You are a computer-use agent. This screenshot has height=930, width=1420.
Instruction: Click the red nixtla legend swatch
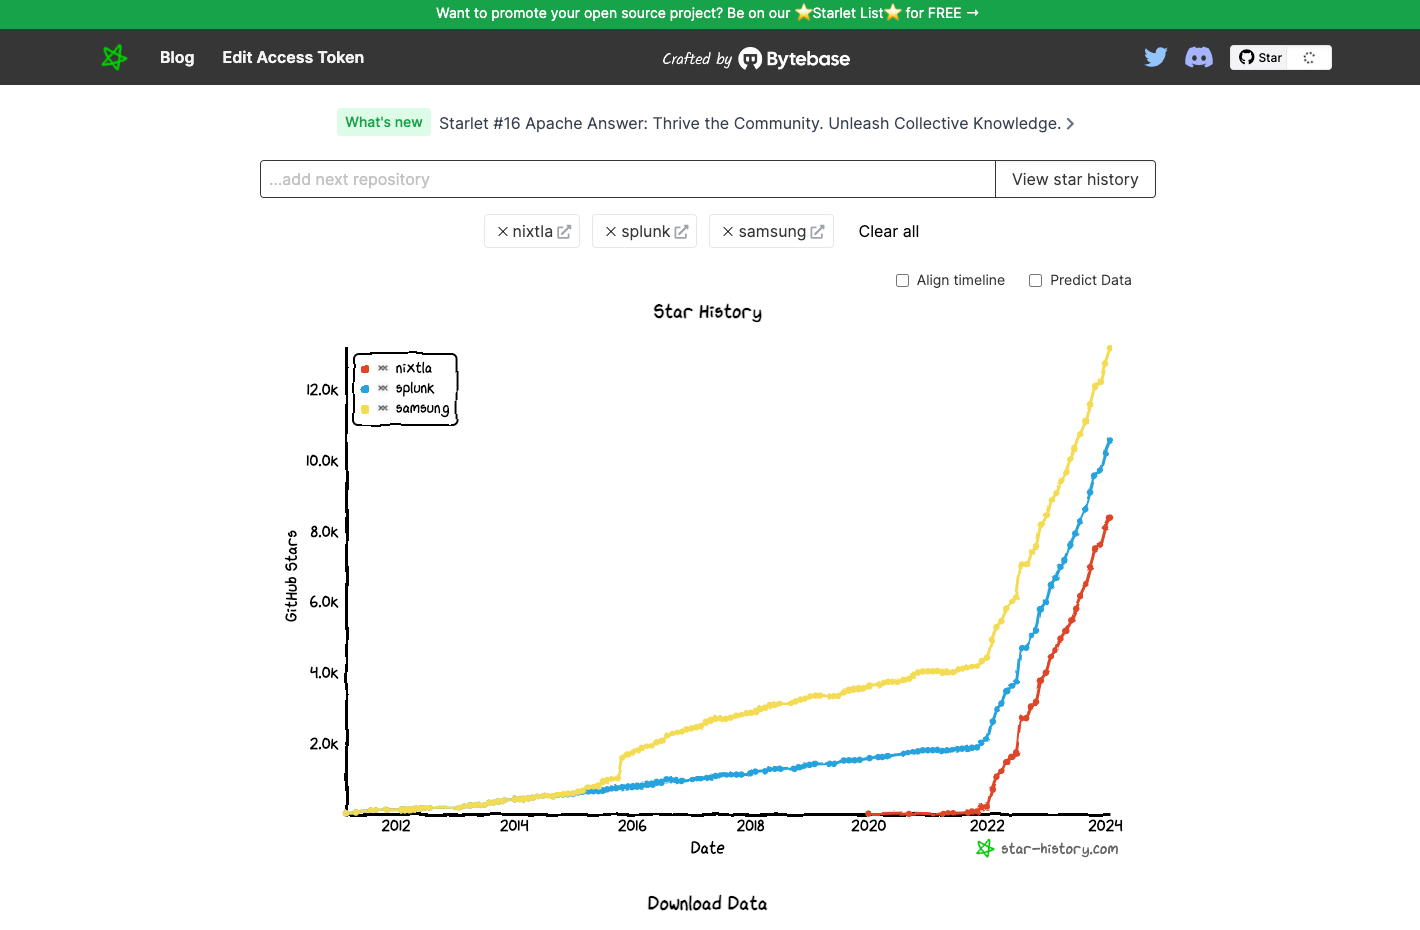(x=365, y=369)
